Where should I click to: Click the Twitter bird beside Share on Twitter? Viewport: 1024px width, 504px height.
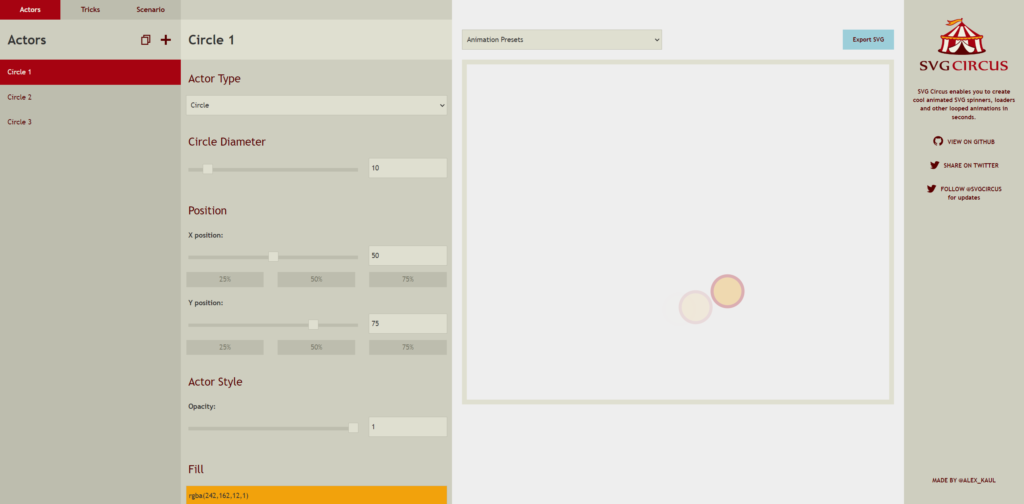[935, 165]
